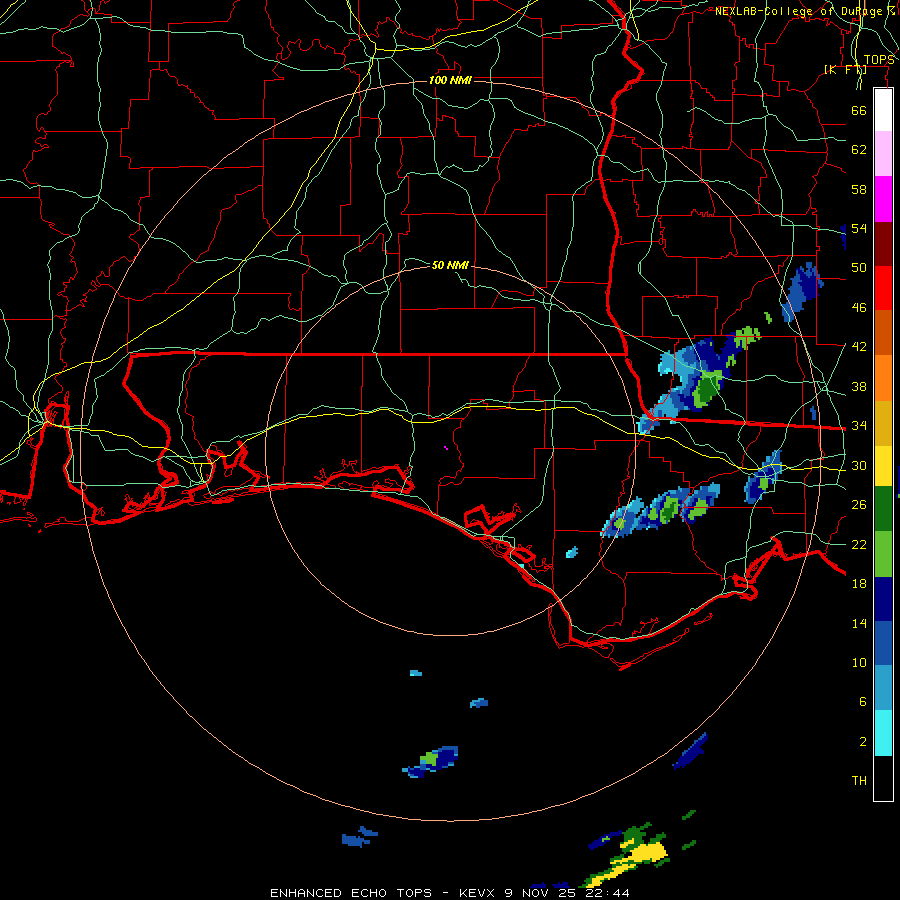Viewport: 900px width, 900px height.
Task: Select the black TH legend swatch
Action: [883, 778]
